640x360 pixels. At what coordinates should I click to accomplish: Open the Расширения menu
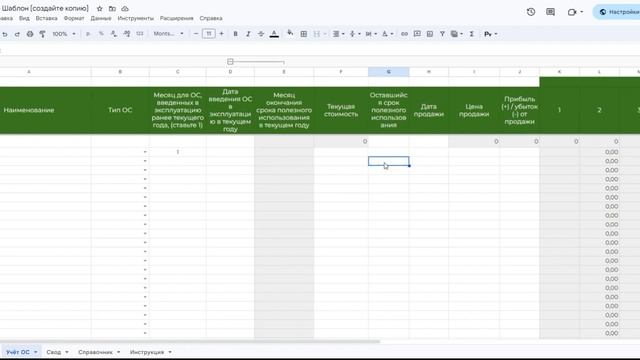[177, 18]
